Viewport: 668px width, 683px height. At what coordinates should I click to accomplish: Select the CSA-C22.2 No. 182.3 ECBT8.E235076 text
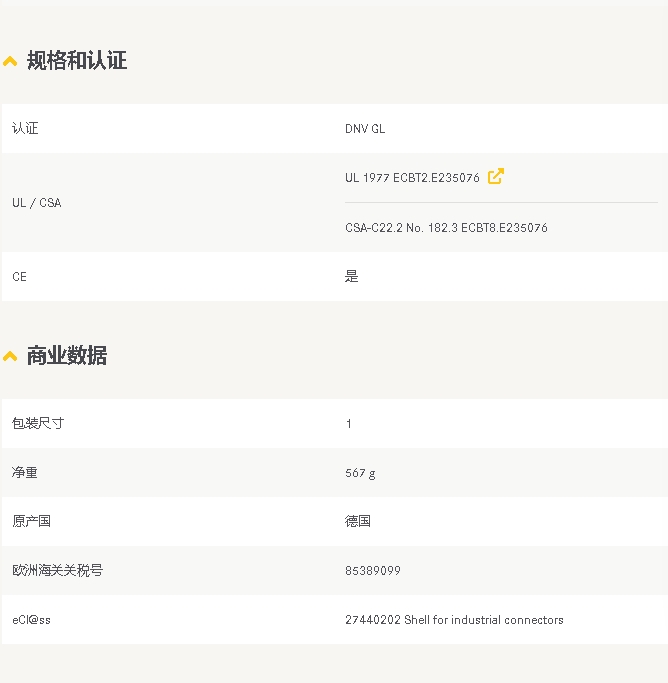(x=446, y=228)
